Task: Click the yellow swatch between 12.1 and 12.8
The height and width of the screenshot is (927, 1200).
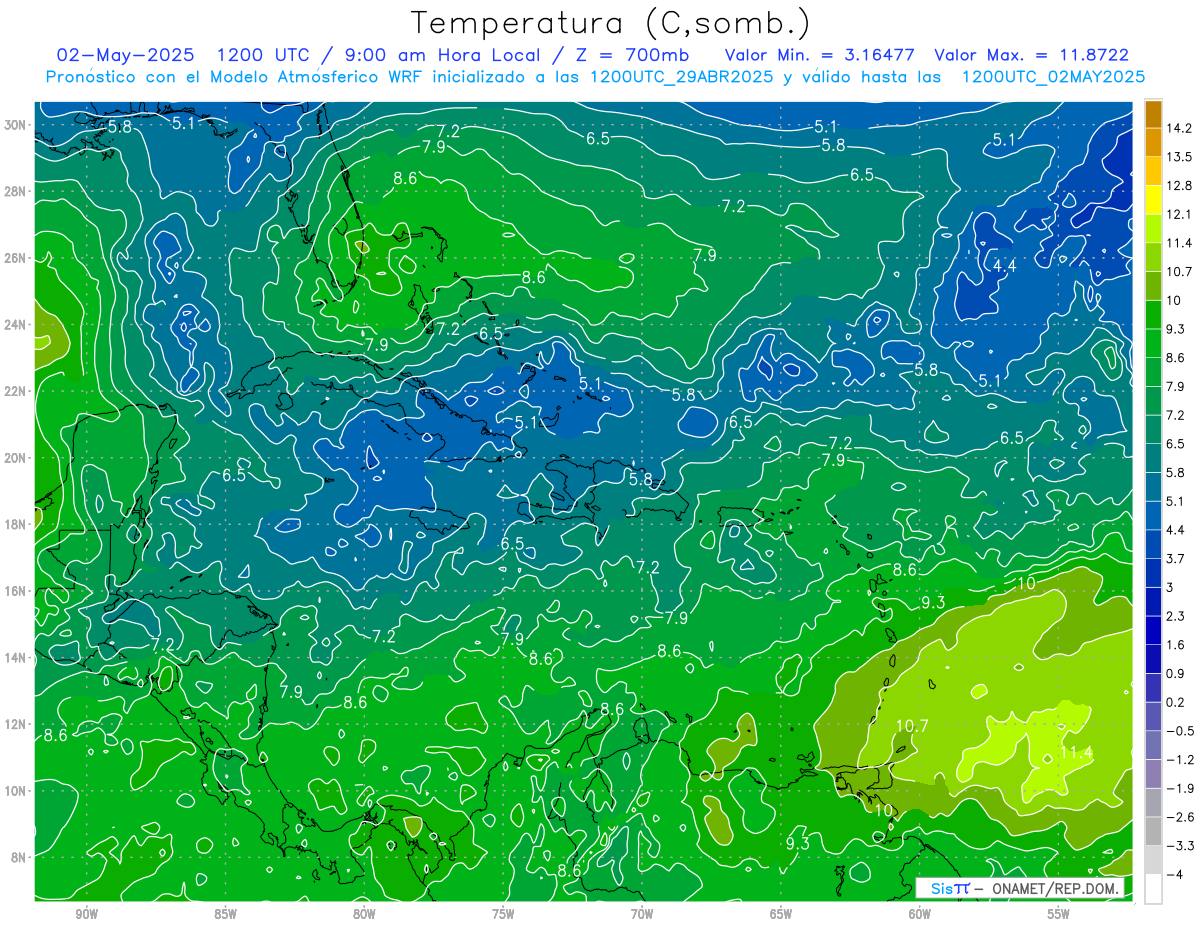Action: point(1153,200)
